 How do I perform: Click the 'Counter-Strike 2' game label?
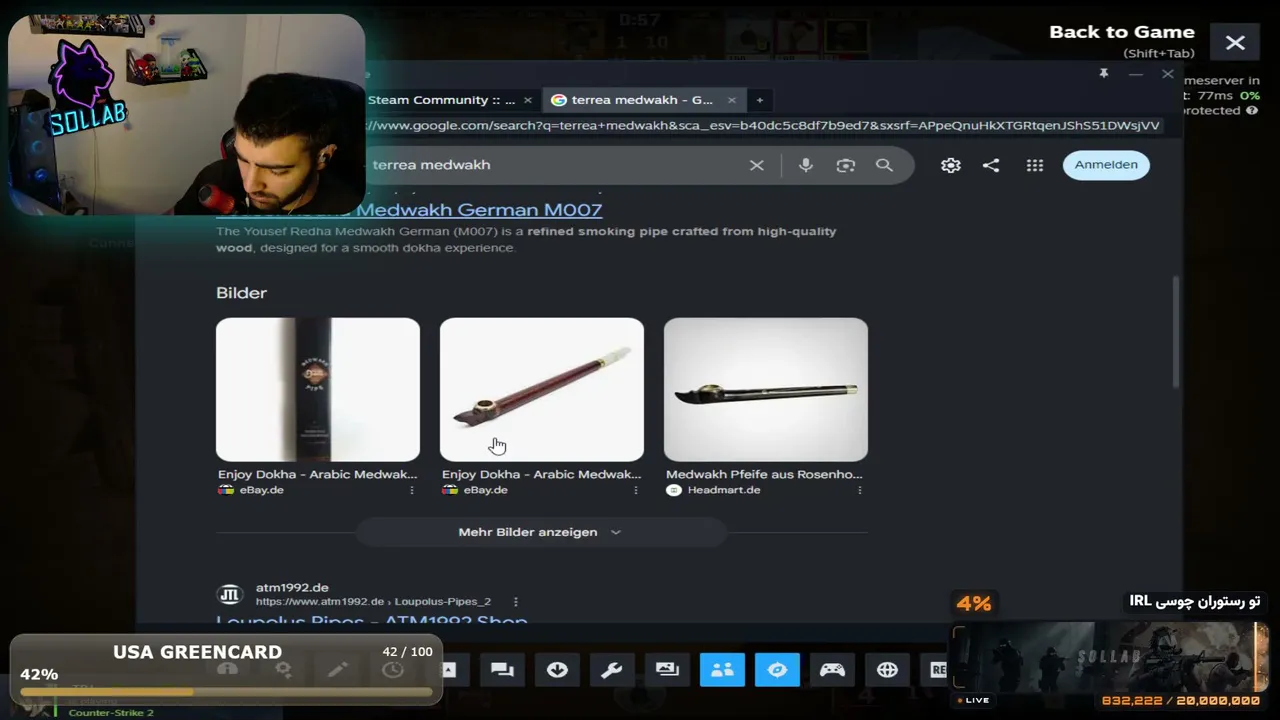111,712
